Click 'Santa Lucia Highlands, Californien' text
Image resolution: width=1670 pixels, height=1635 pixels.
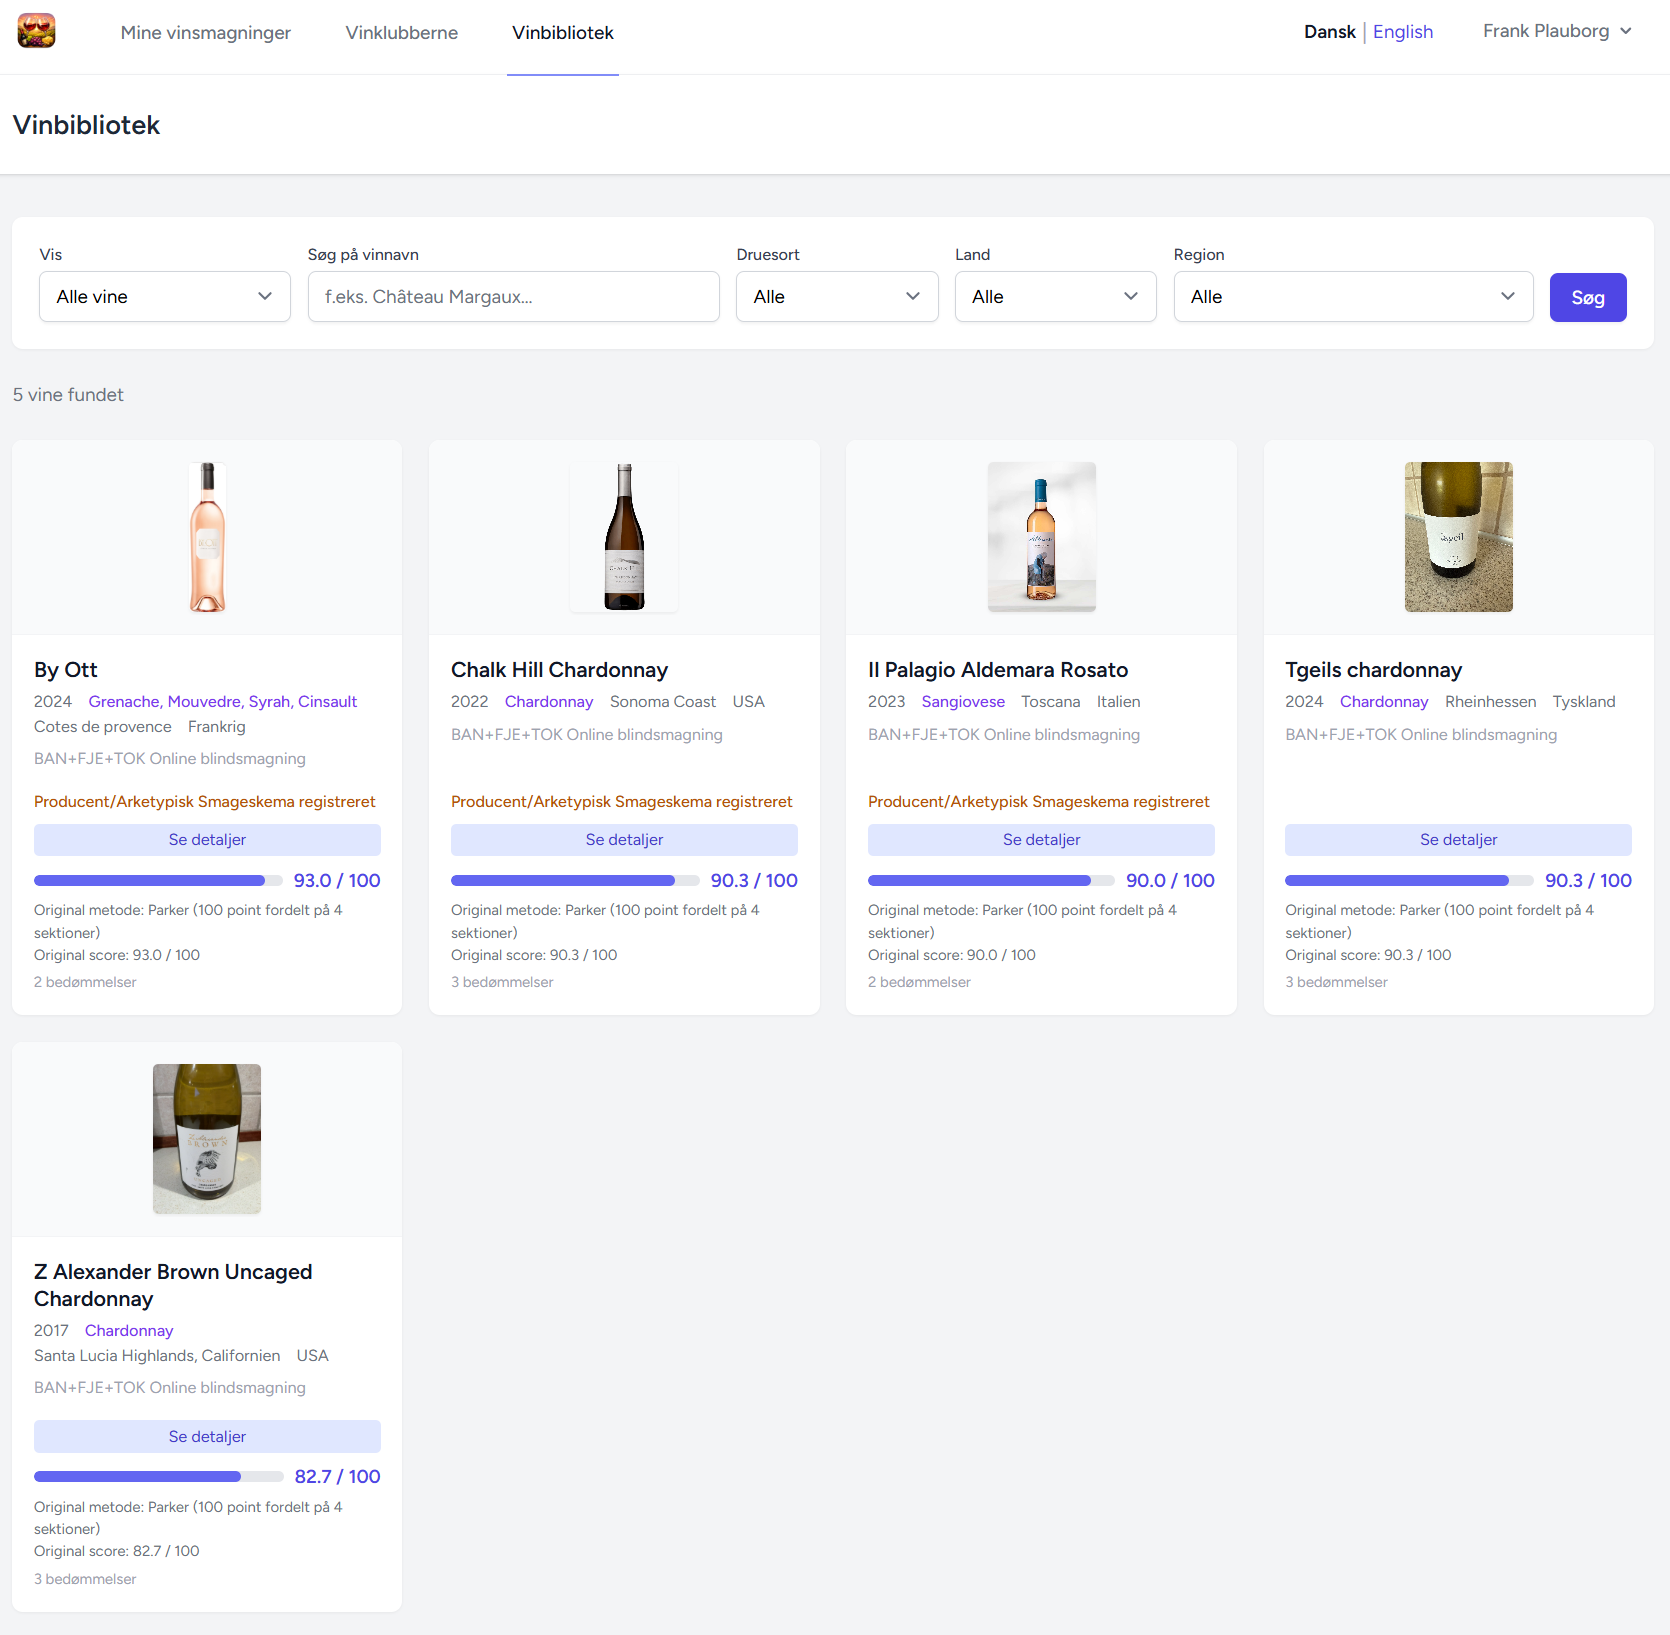click(x=157, y=1356)
